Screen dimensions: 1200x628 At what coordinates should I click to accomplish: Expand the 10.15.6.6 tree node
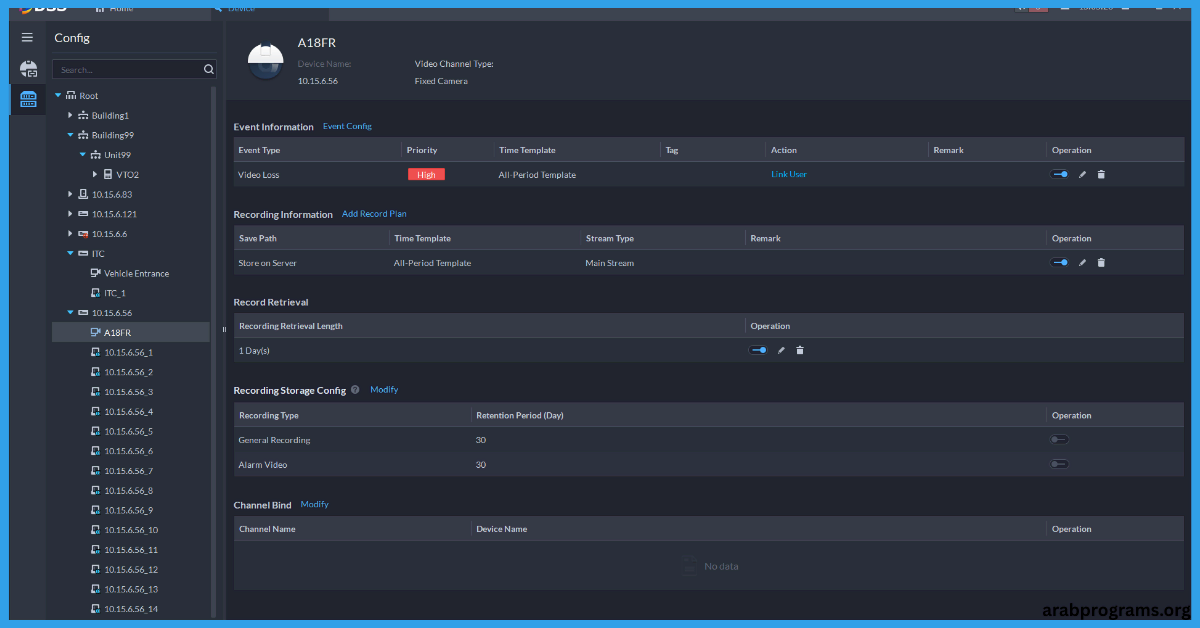(x=70, y=234)
